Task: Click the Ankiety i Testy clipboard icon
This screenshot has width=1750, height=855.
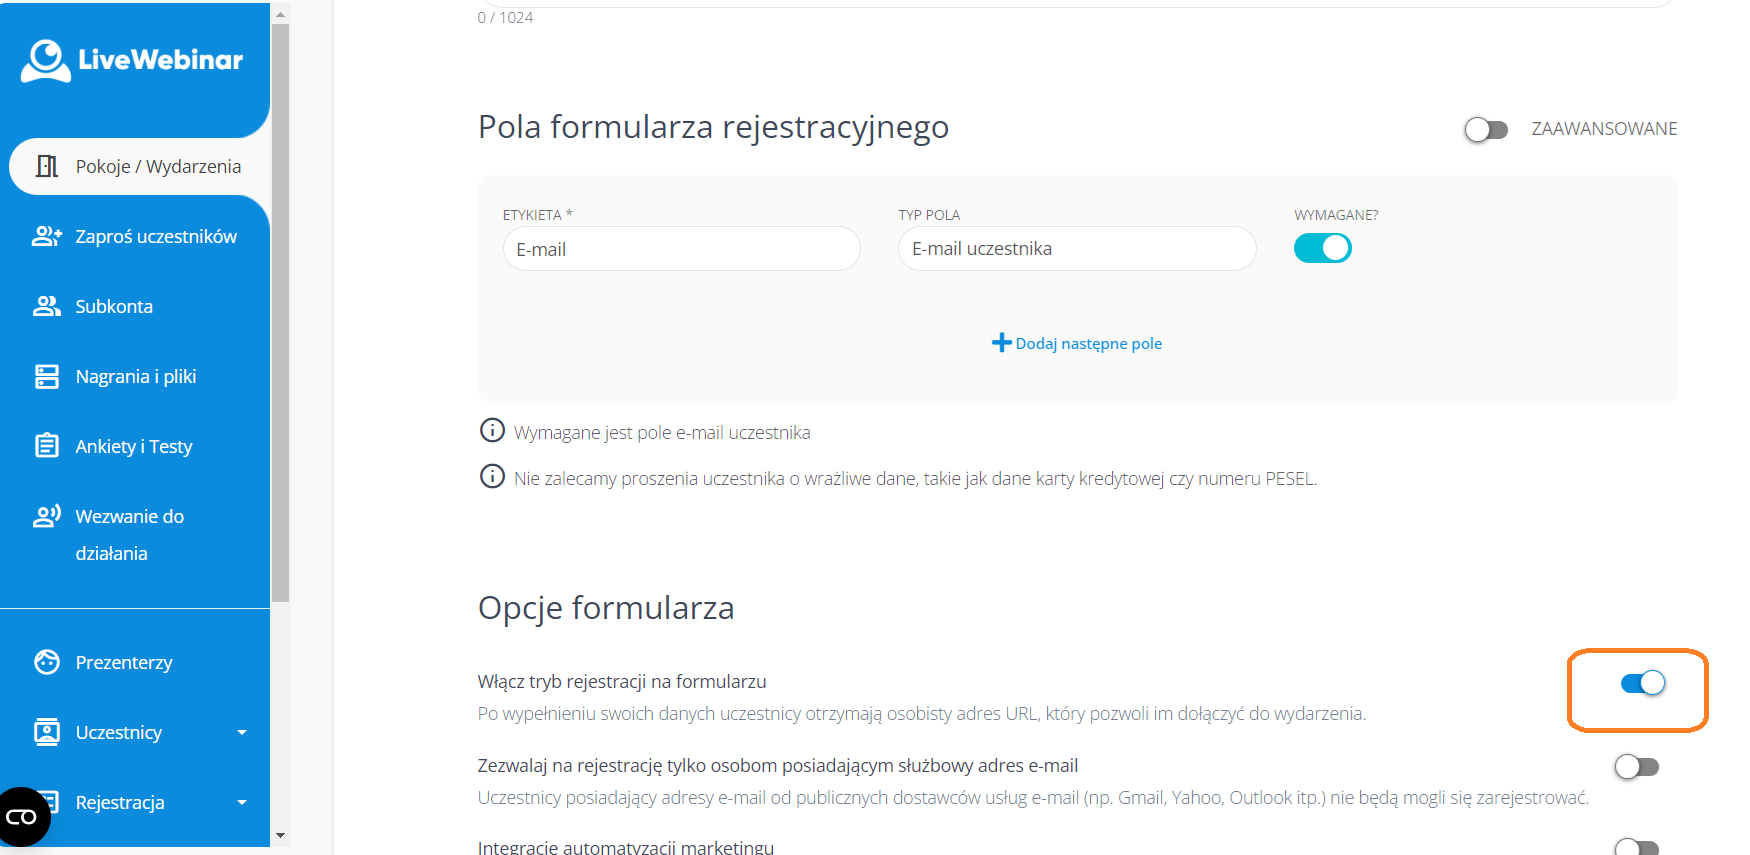Action: 47,446
